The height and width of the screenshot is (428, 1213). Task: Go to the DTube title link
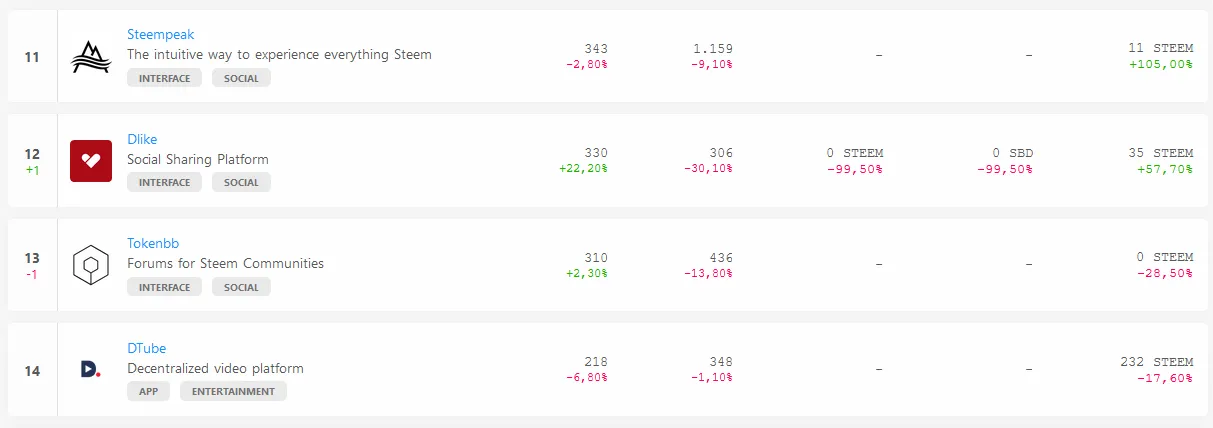(x=146, y=348)
